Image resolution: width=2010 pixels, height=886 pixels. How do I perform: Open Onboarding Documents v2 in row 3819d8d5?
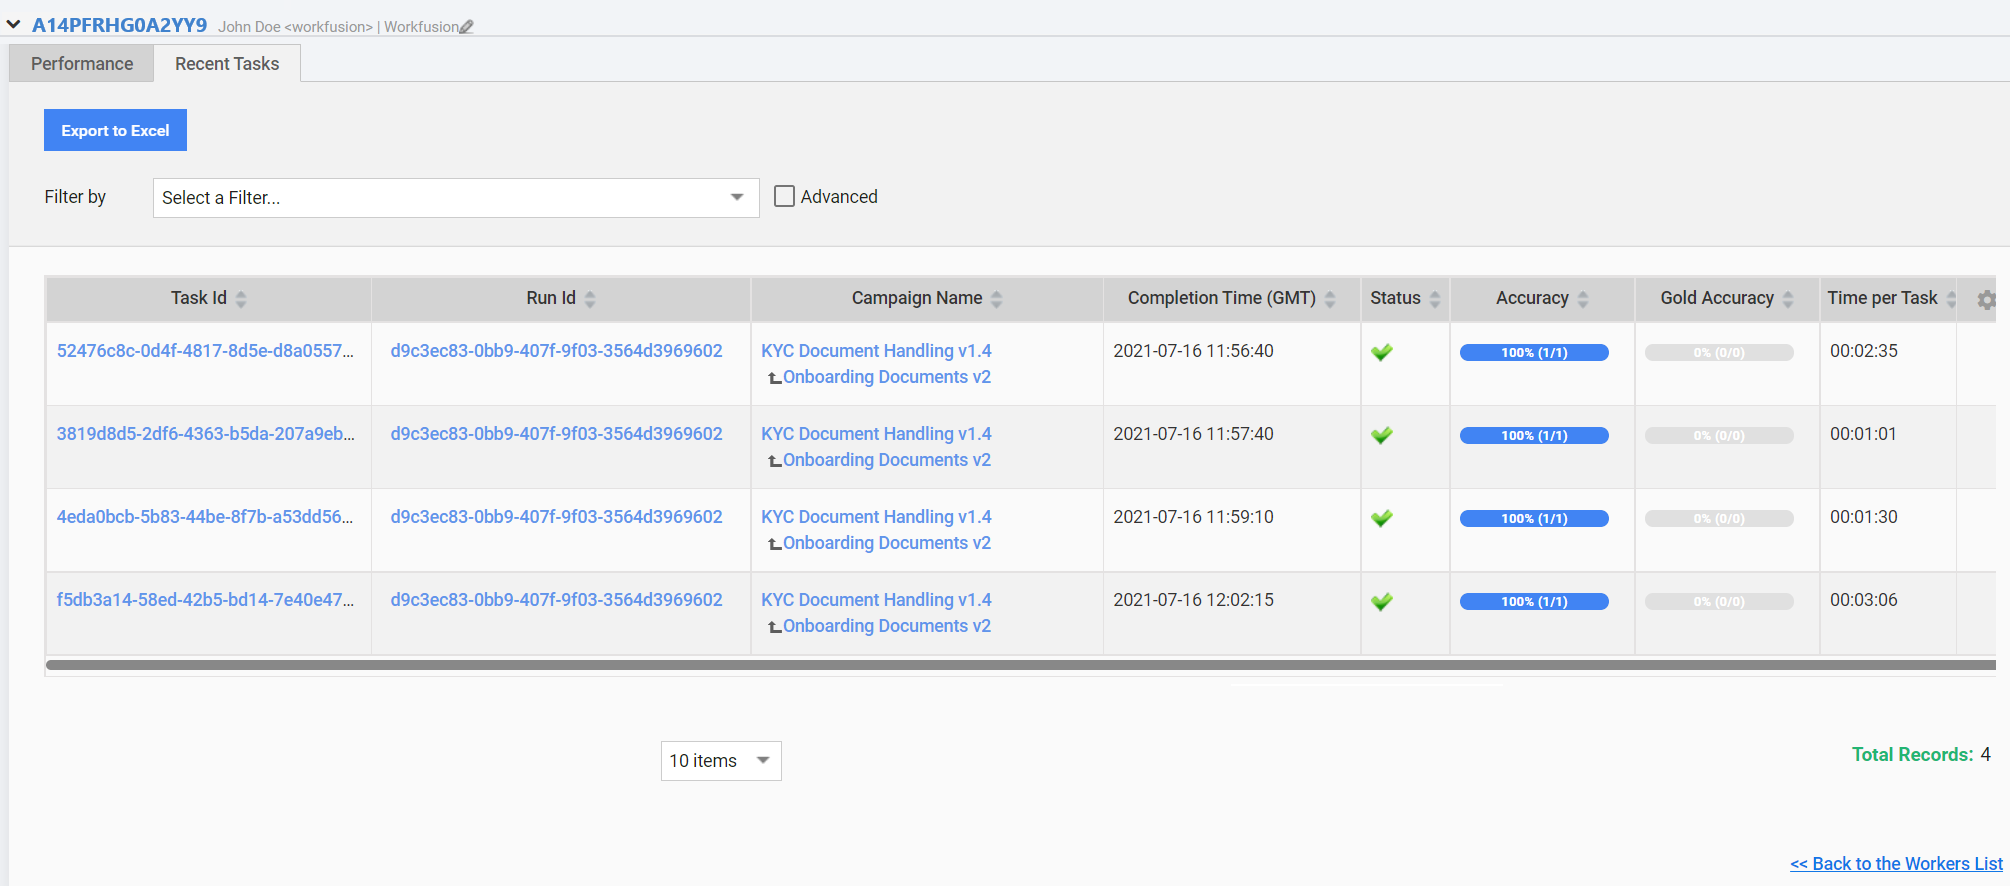click(x=887, y=460)
